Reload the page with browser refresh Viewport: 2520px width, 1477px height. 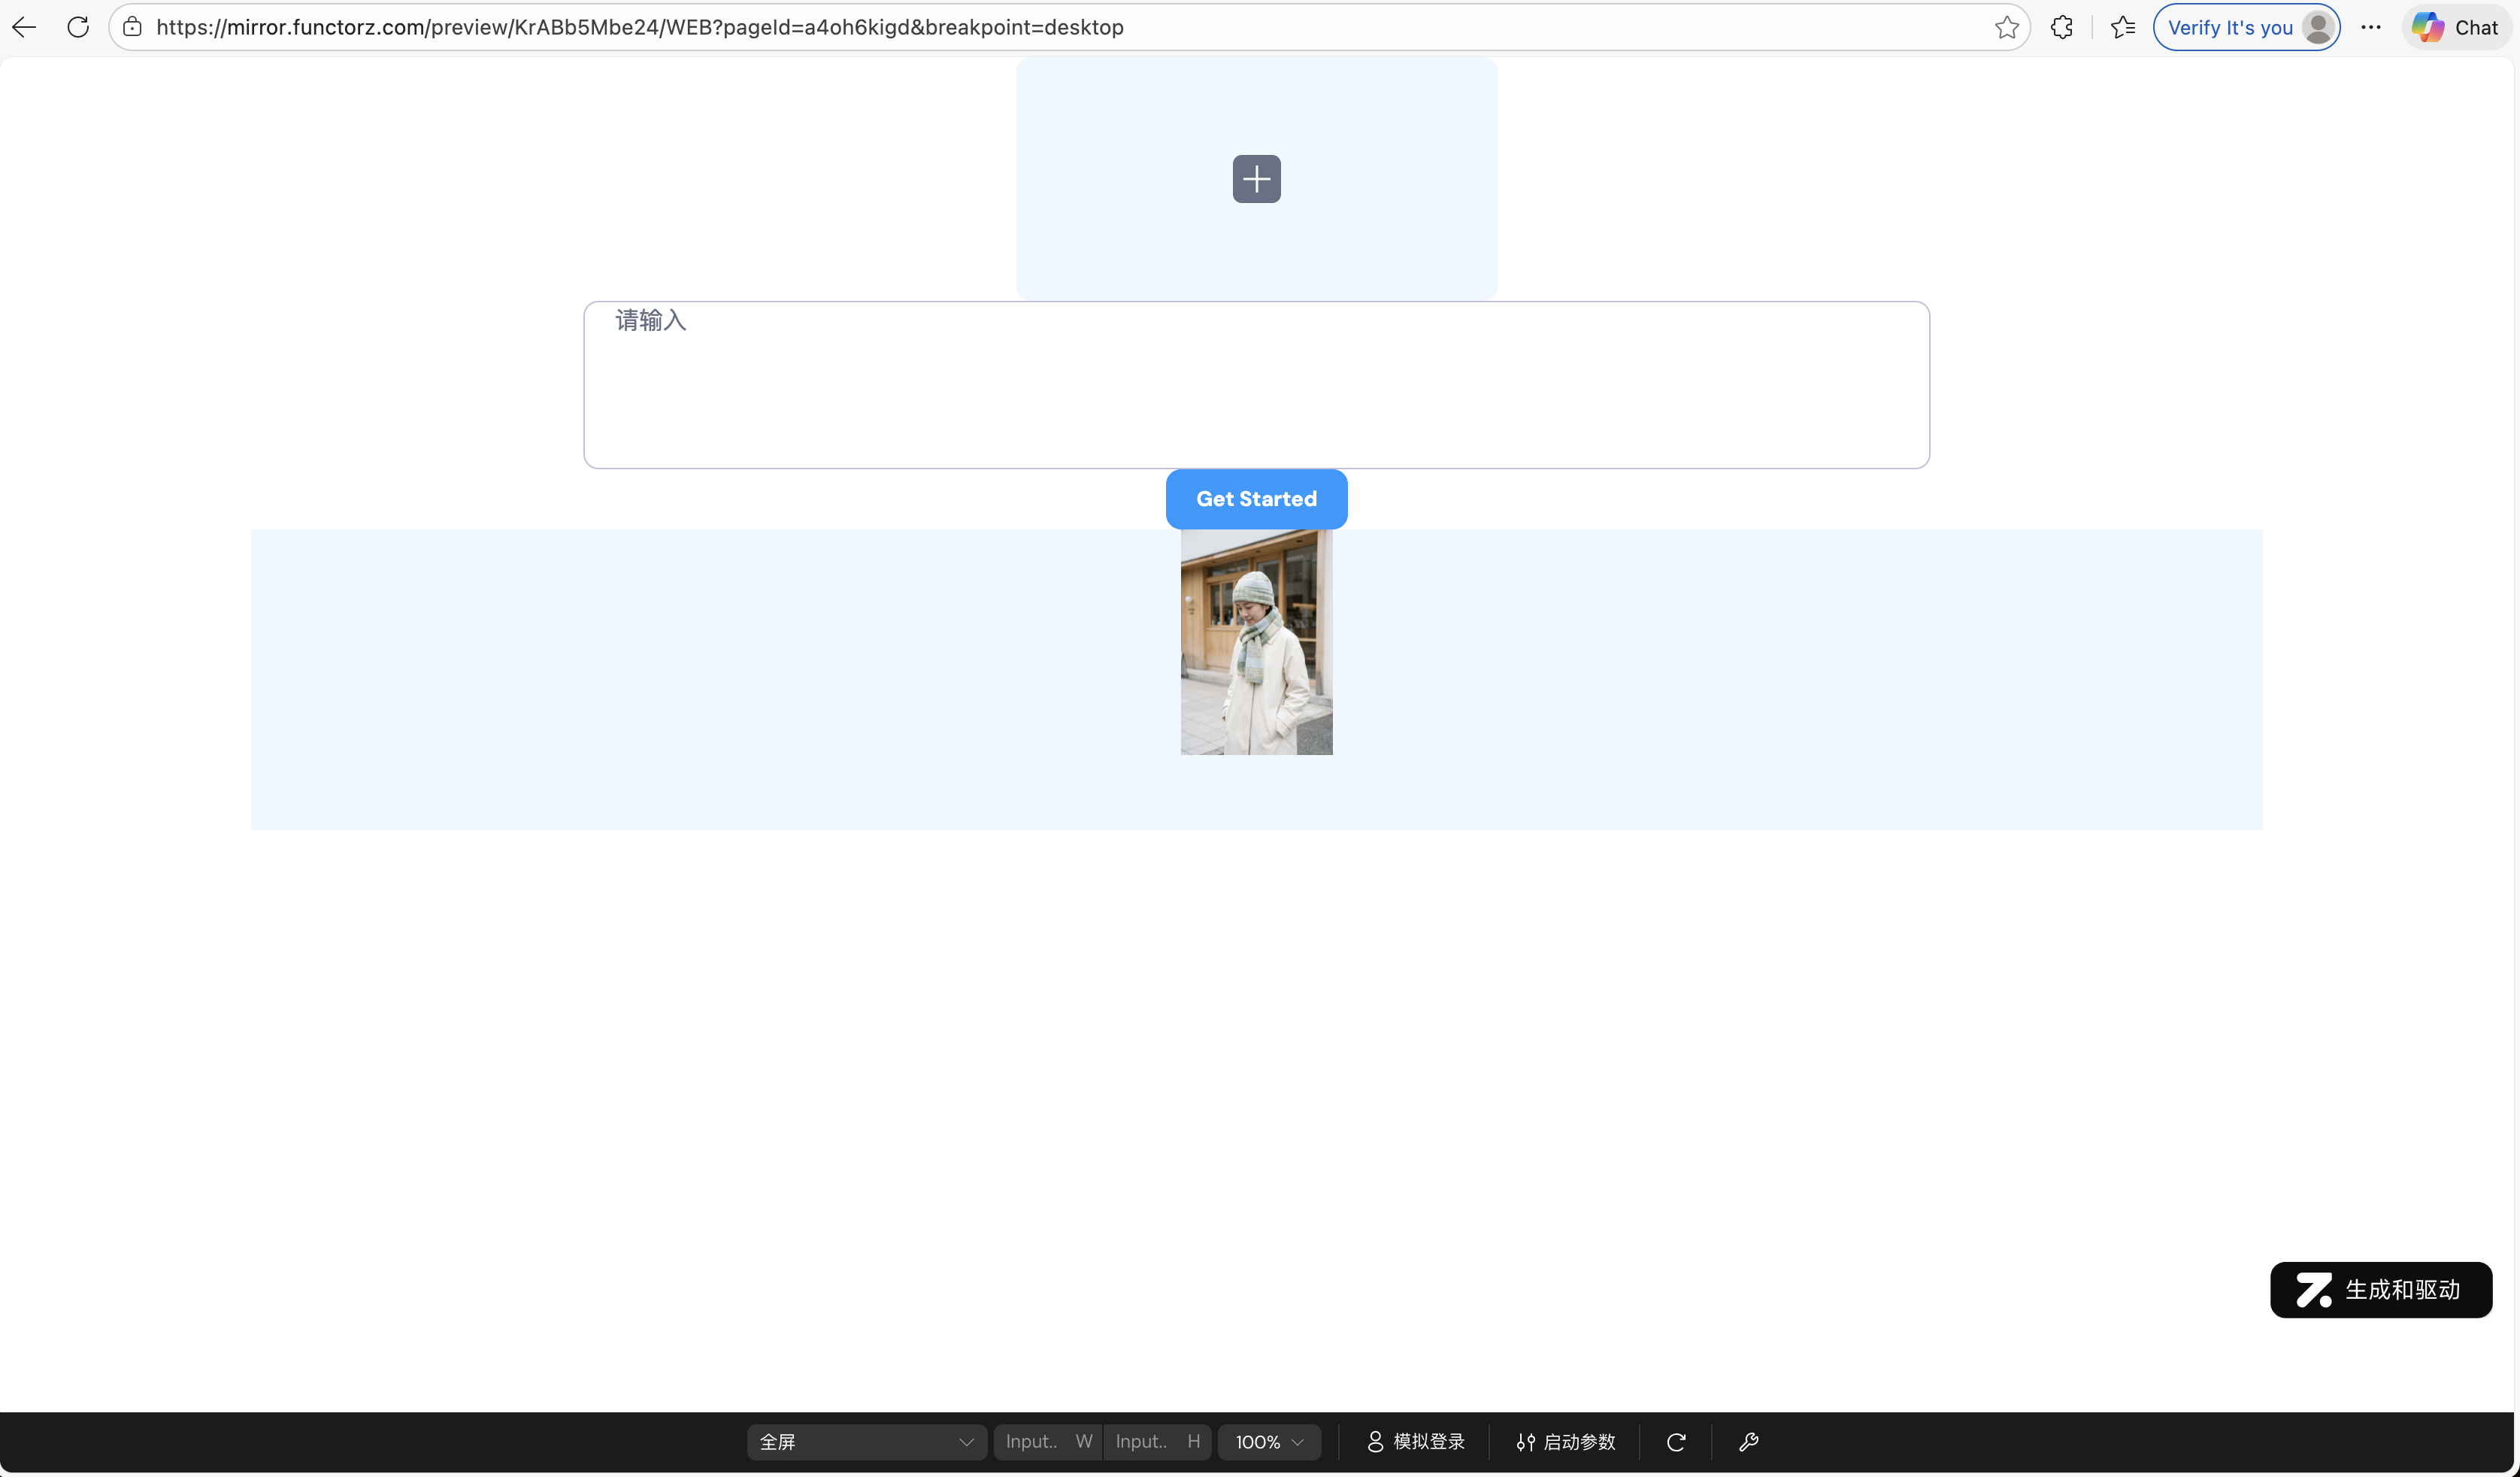point(78,27)
